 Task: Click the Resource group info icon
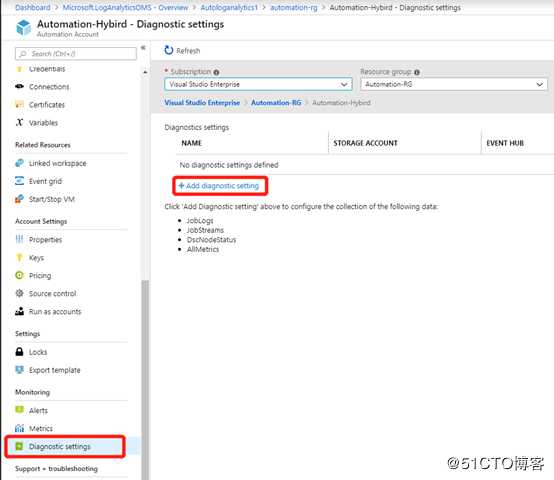pos(417,72)
